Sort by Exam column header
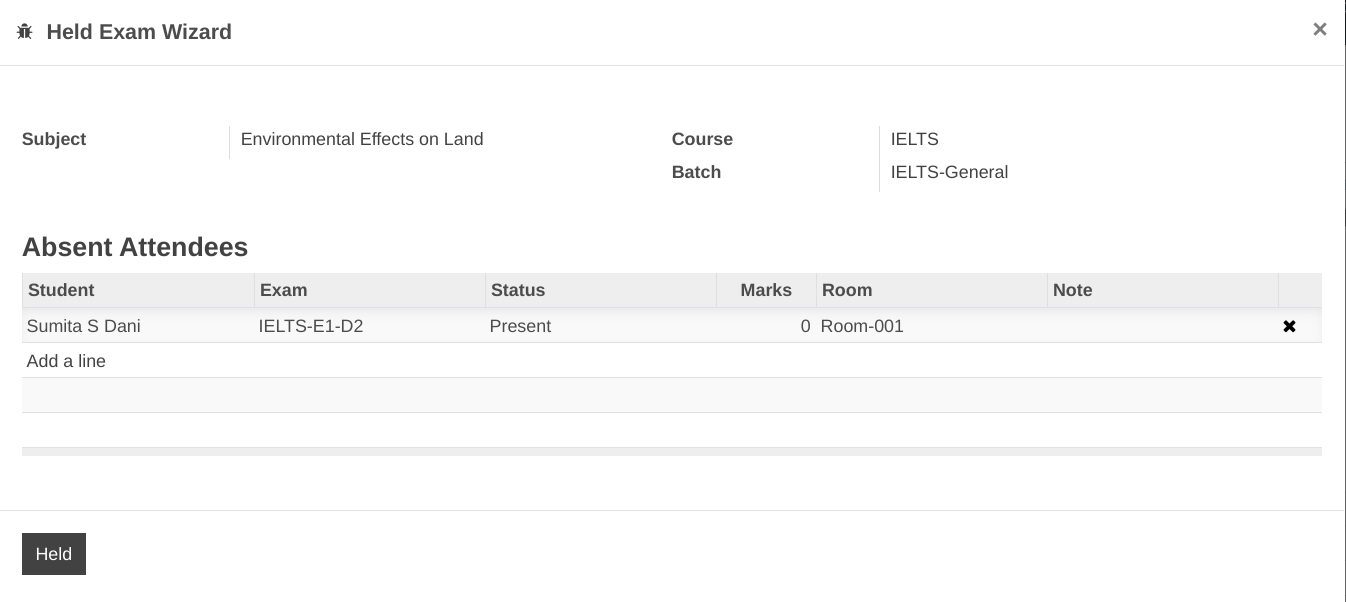This screenshot has height=602, width=1346. (369, 290)
